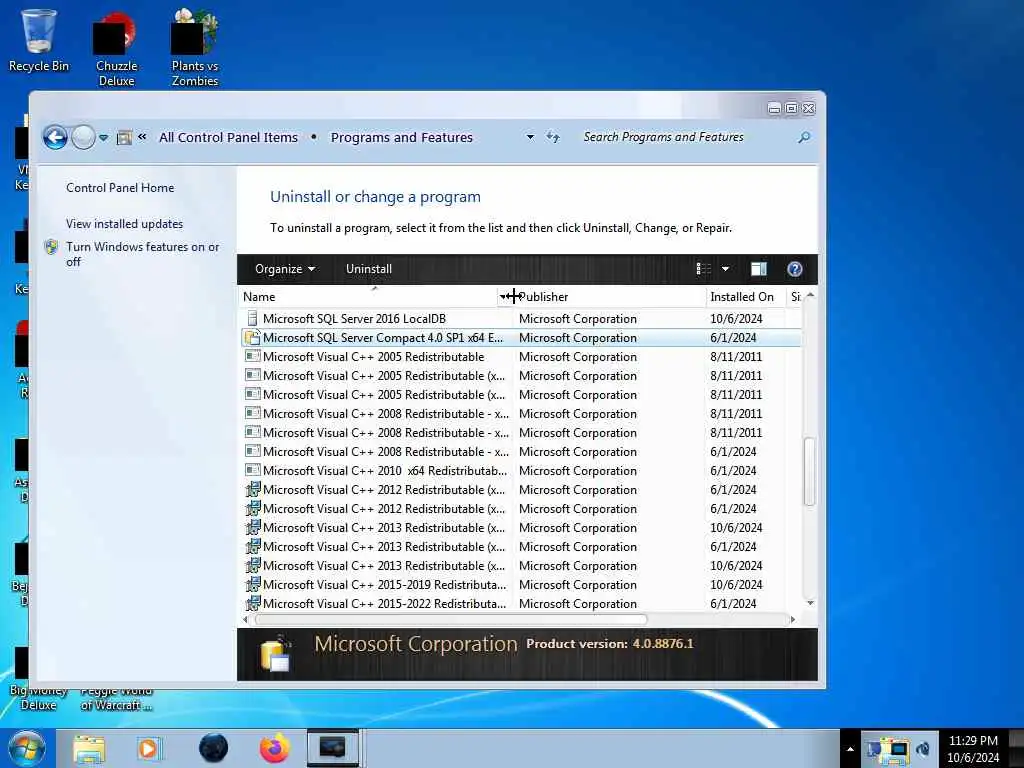The image size is (1024, 768).
Task: Open Windows Explorer from taskbar
Action: pyautogui.click(x=89, y=748)
